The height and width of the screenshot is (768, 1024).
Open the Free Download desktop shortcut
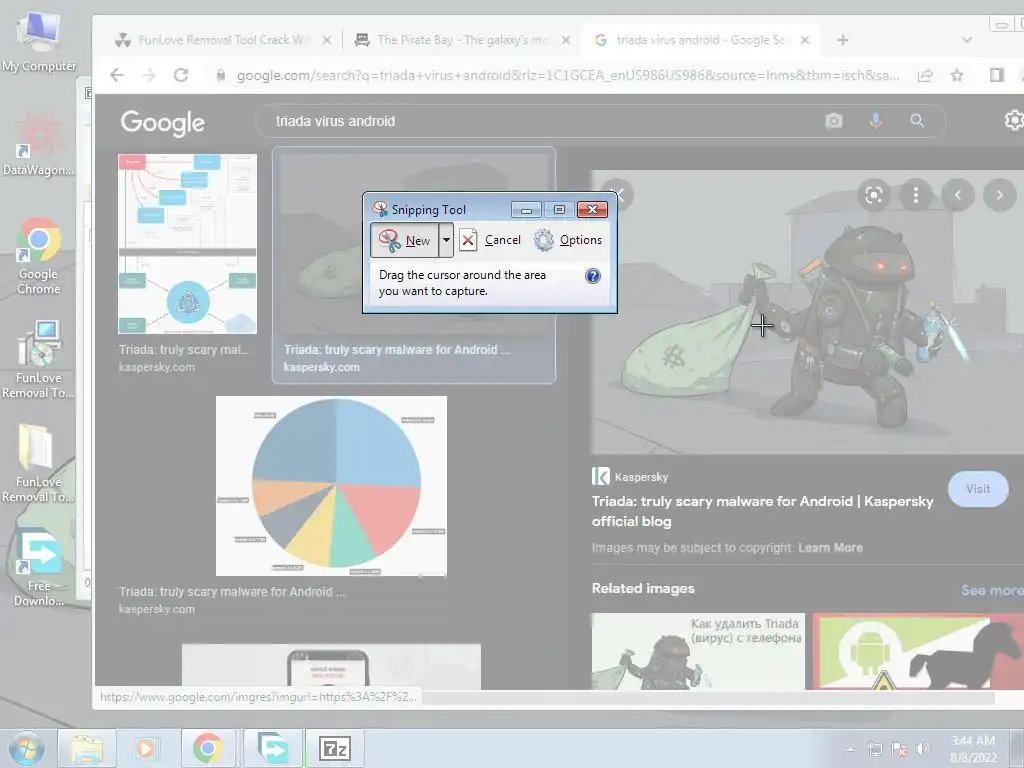39,569
